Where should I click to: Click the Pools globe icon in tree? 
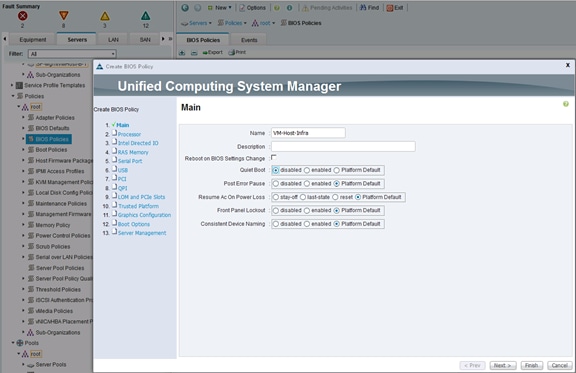20,343
